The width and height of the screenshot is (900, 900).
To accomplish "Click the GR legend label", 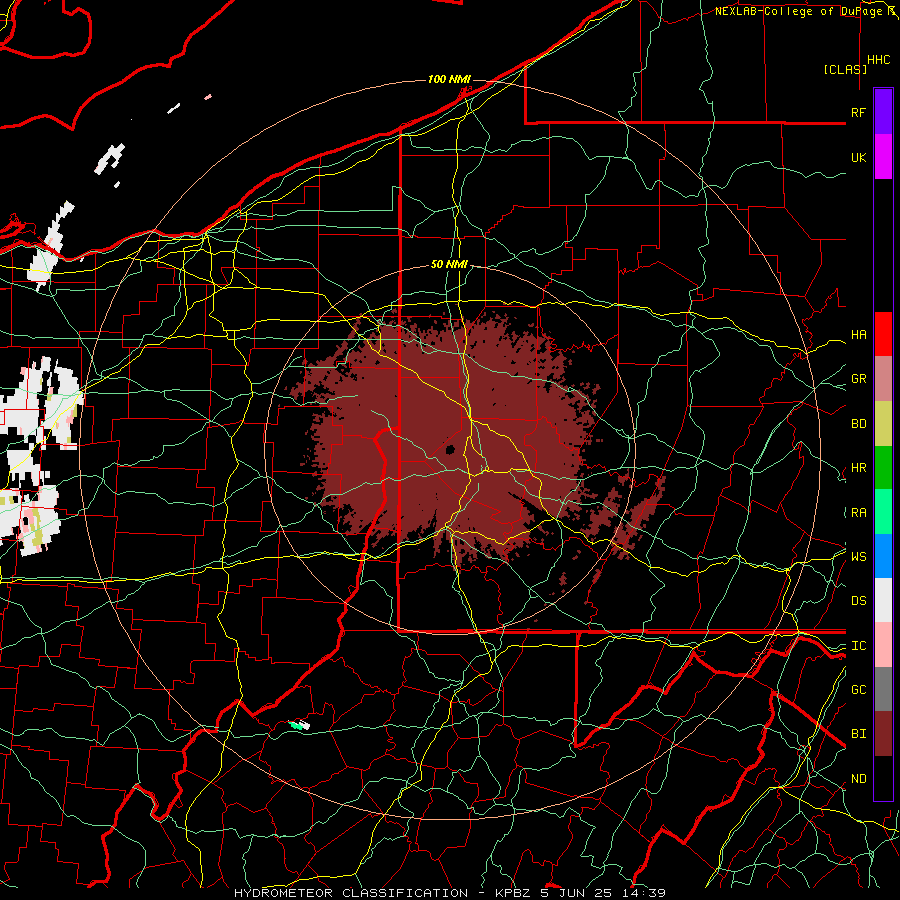I will 858,379.
